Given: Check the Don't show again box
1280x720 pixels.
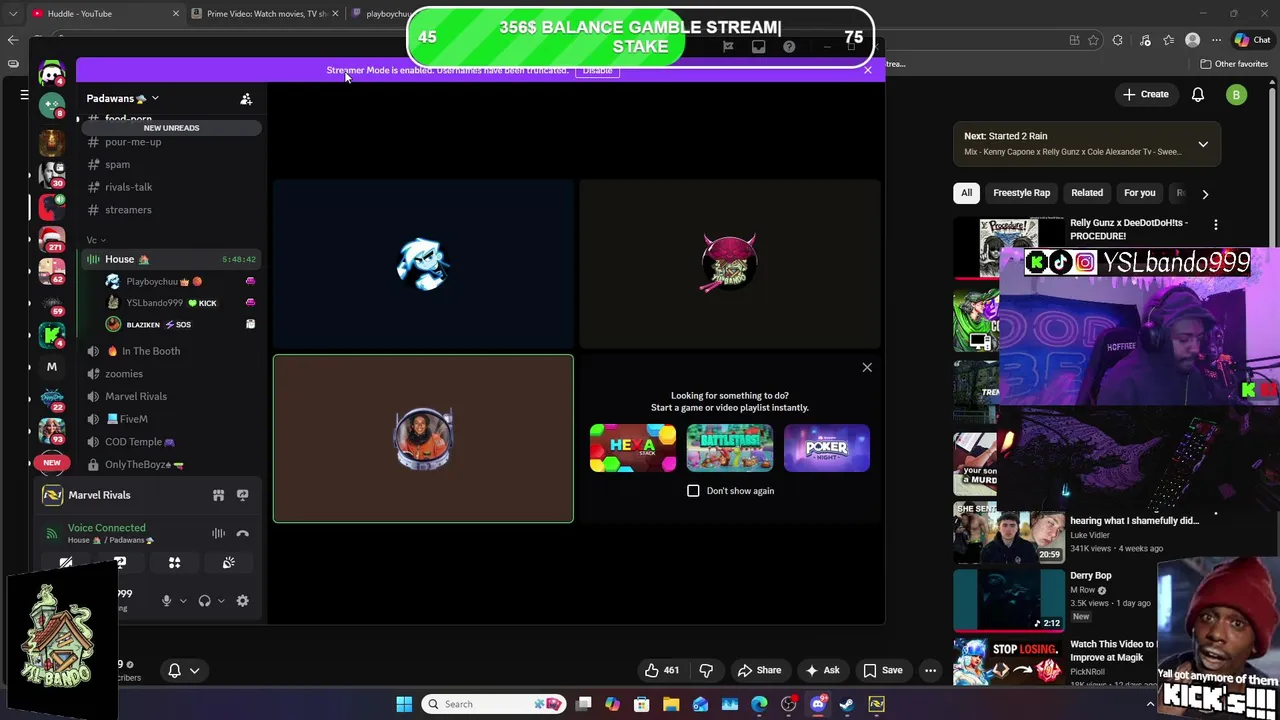Looking at the screenshot, I should [x=693, y=491].
